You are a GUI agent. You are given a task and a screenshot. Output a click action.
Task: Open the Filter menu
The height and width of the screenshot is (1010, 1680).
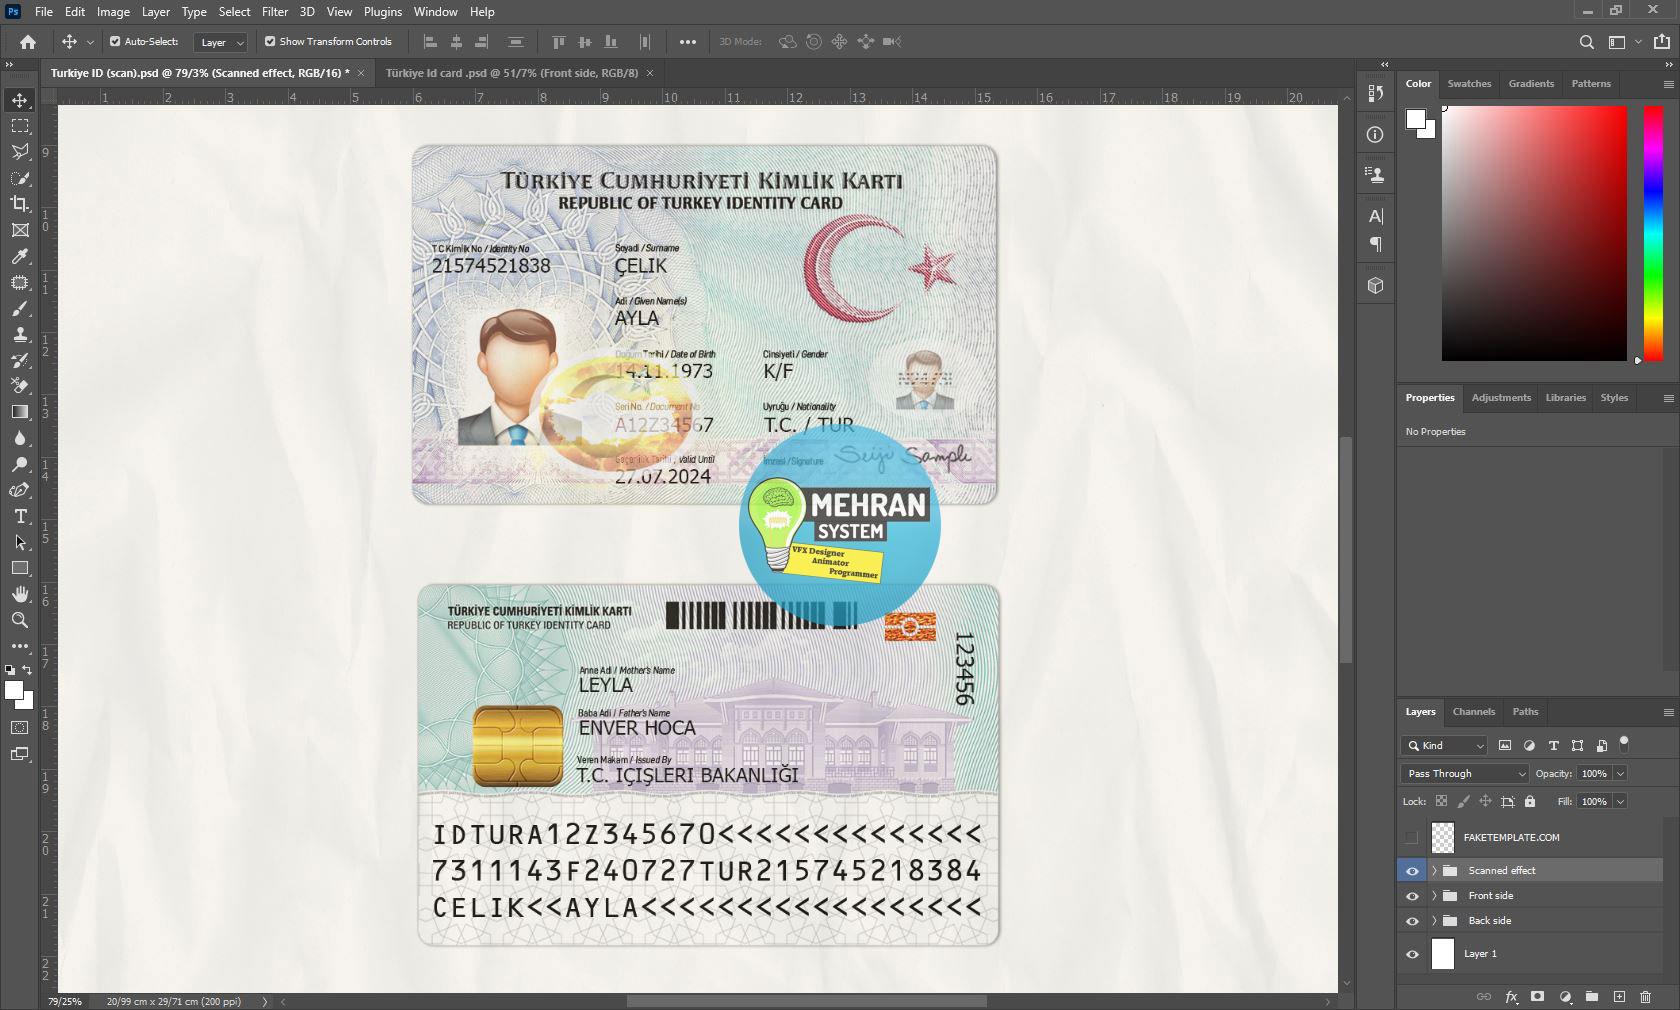click(x=274, y=12)
